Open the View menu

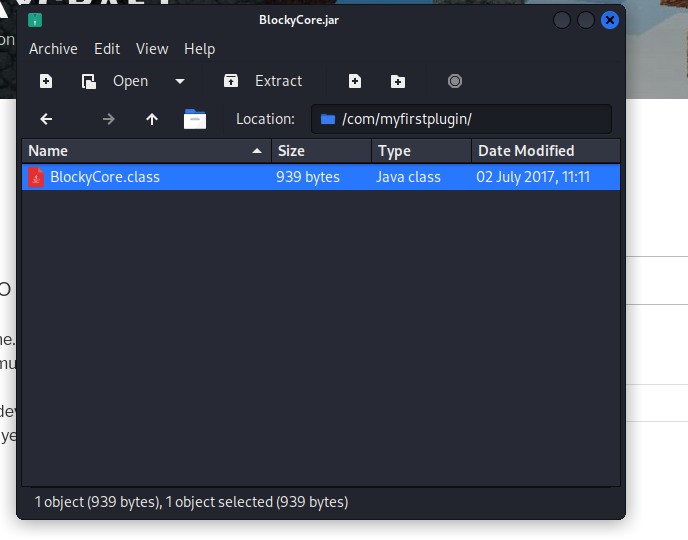[152, 48]
